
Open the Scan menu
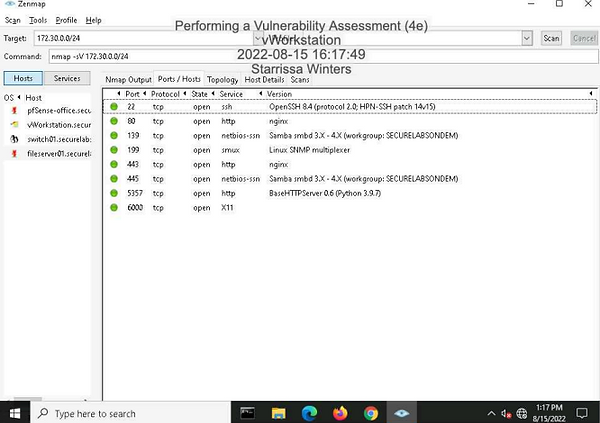pyautogui.click(x=13, y=20)
